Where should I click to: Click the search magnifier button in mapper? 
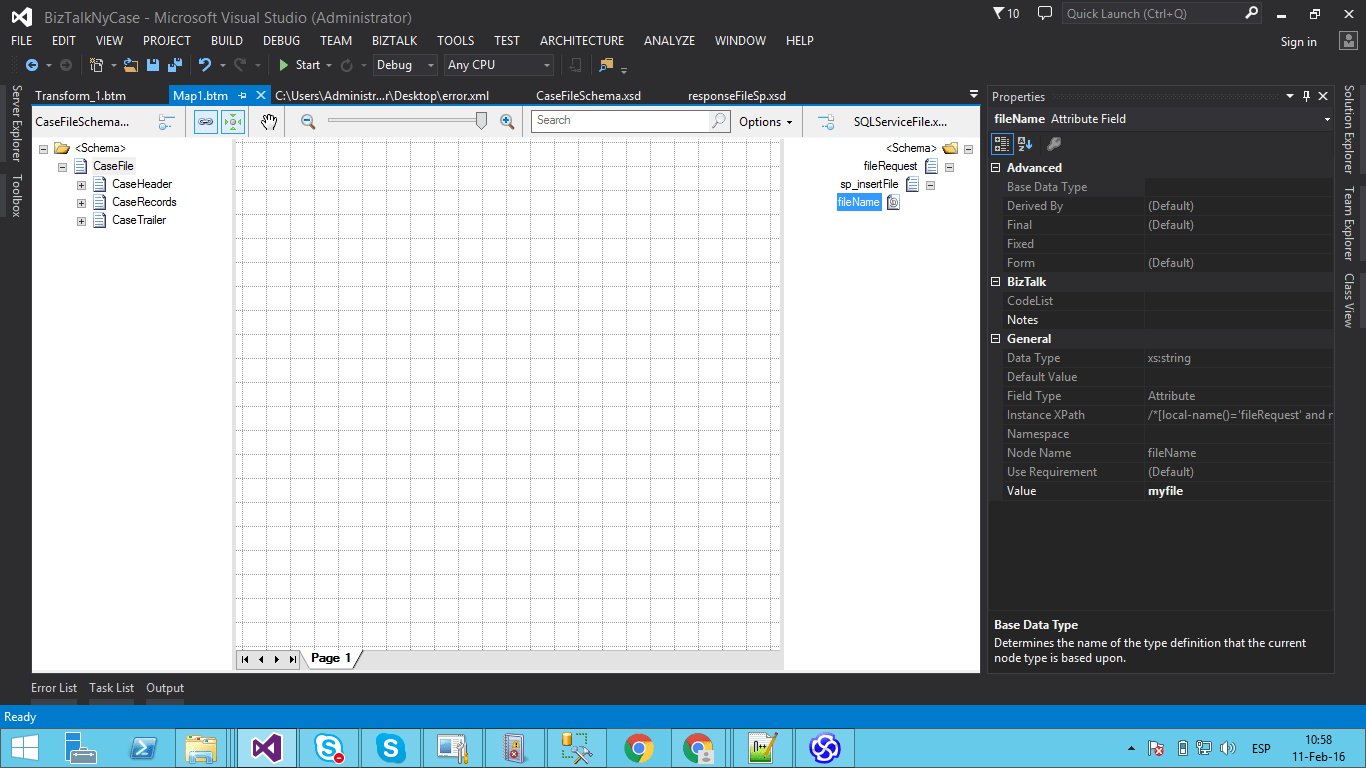719,121
